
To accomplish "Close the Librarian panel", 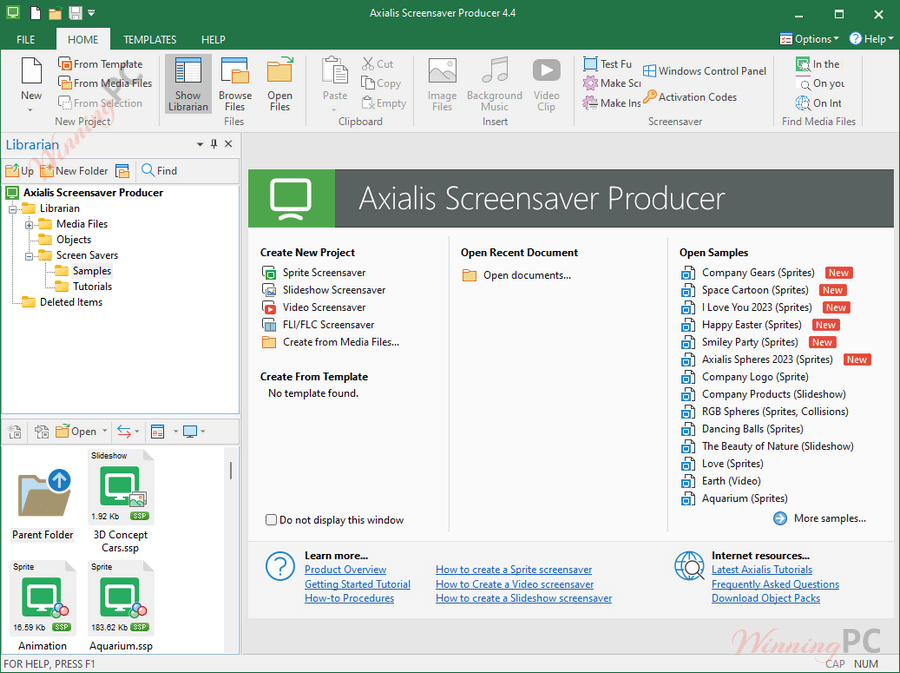I will [x=228, y=144].
